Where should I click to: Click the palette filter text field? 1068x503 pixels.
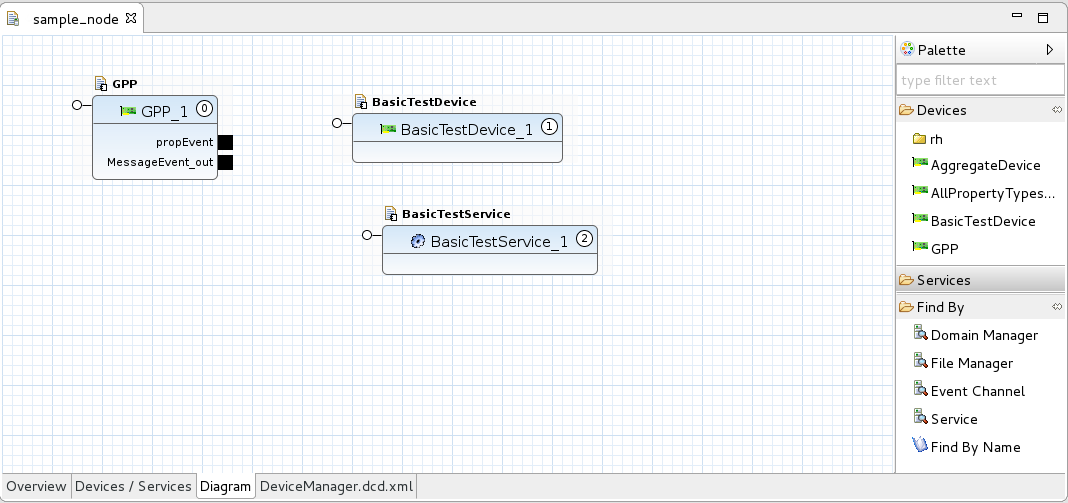tap(978, 80)
